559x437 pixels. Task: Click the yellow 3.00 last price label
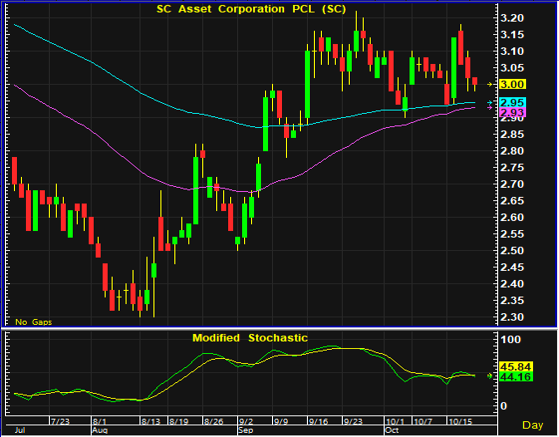[x=512, y=84]
